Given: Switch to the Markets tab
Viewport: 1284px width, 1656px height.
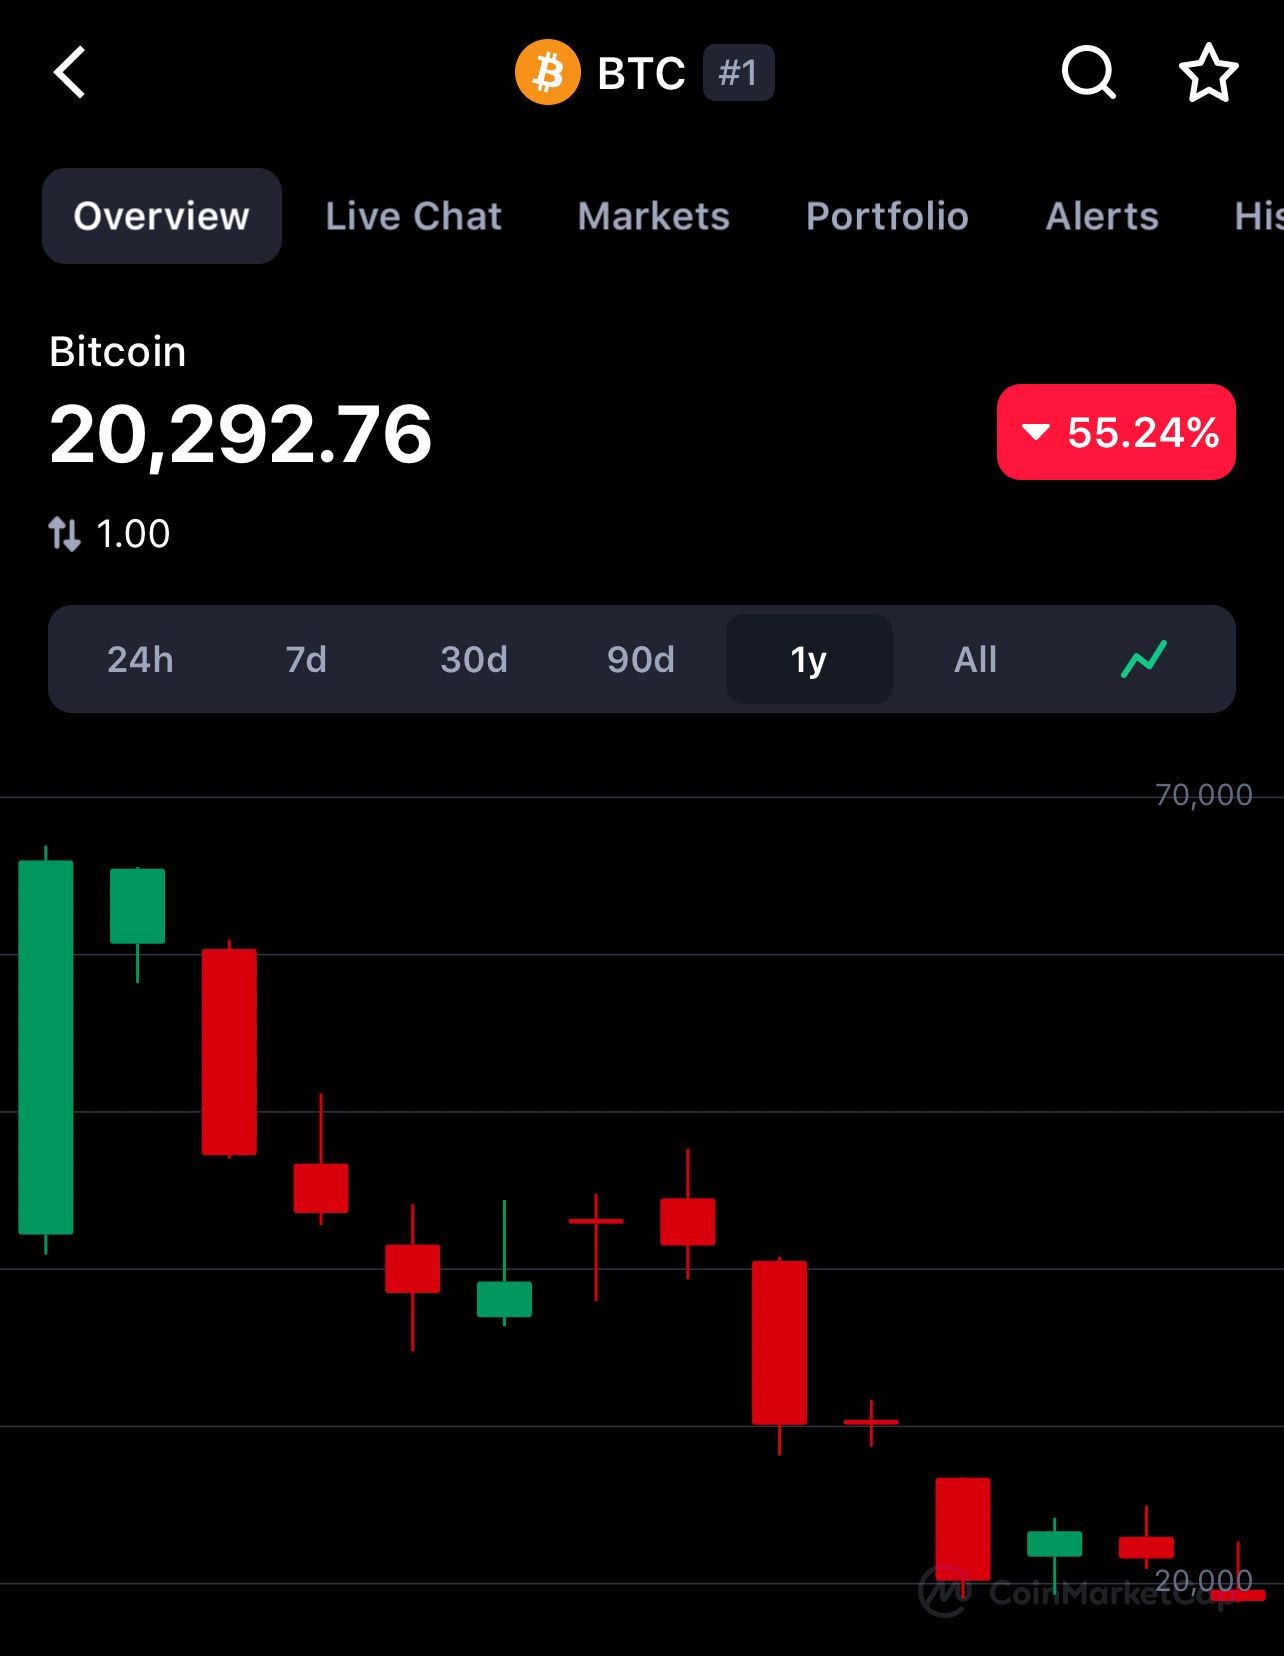Looking at the screenshot, I should pyautogui.click(x=653, y=216).
